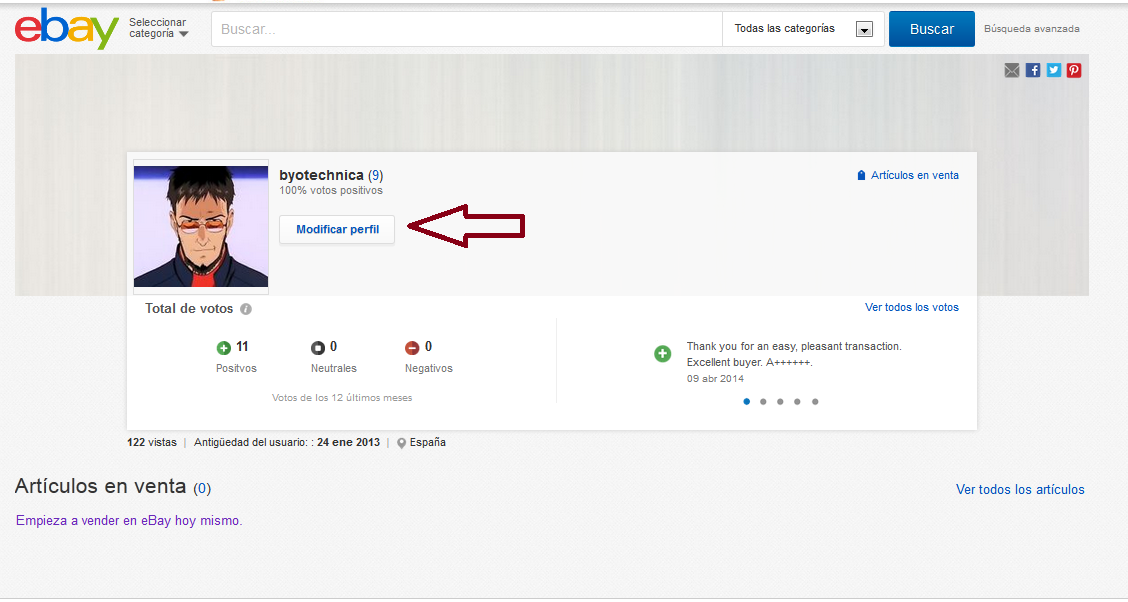Click the 122 vistas text

(x=152, y=442)
